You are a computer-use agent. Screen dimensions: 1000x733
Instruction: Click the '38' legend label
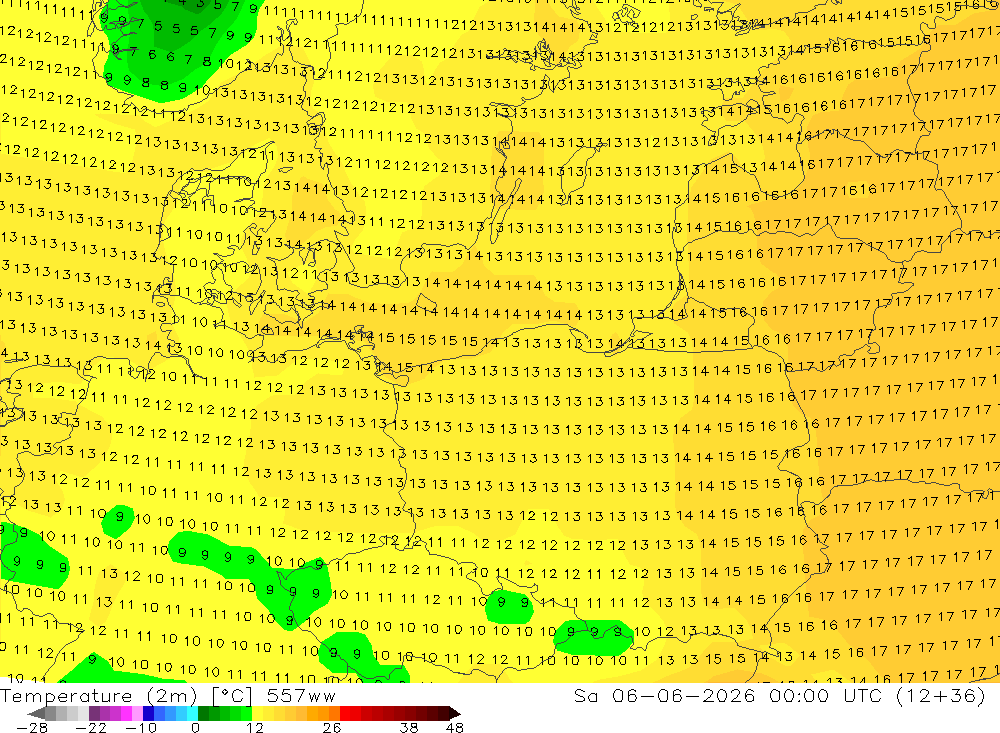click(x=409, y=728)
